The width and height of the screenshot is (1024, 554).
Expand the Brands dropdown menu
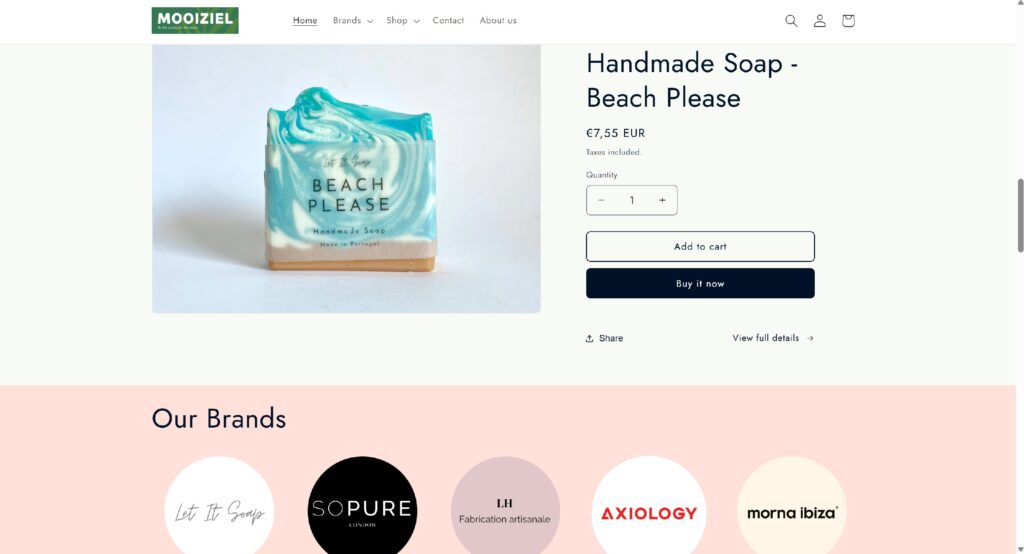pyautogui.click(x=353, y=21)
